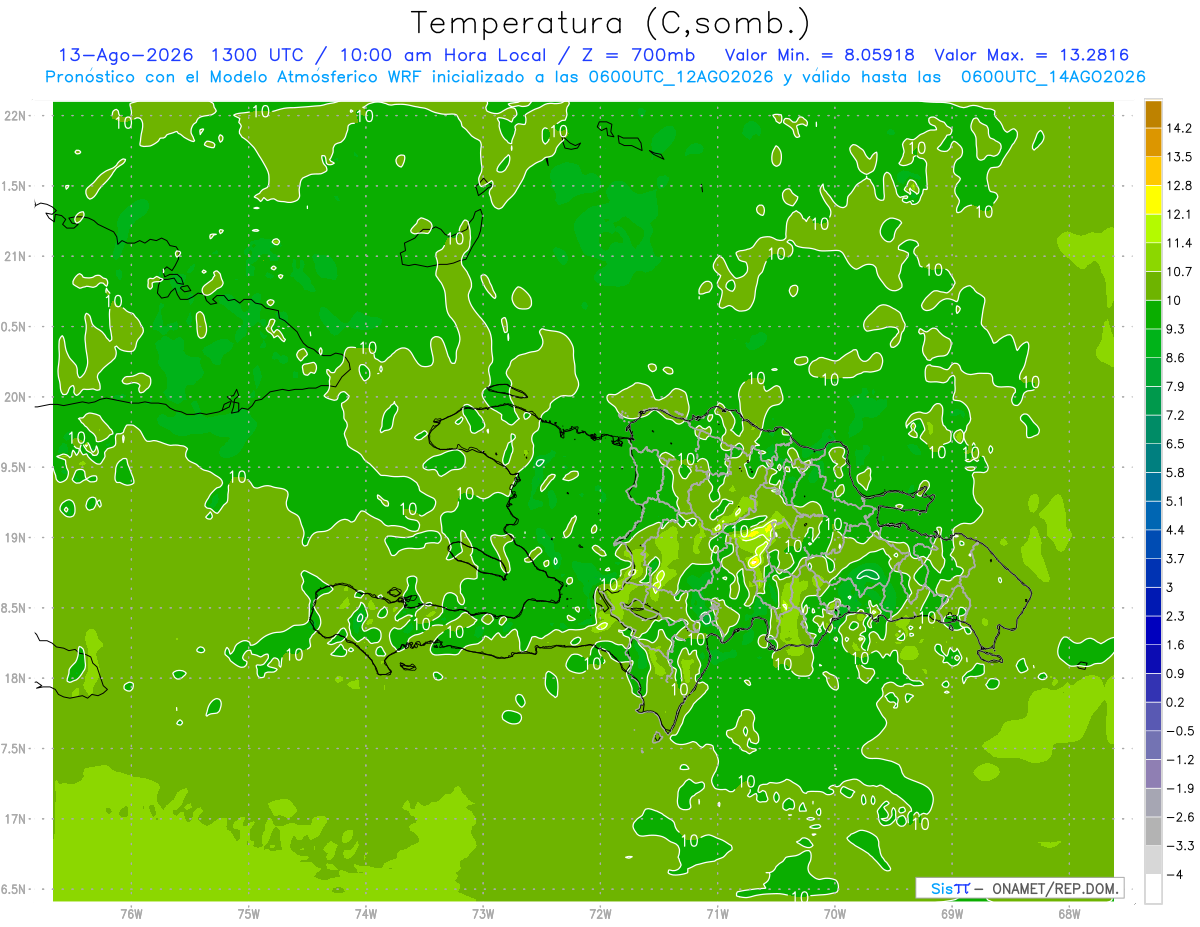
Task: Click the '68W' longitude axis label
Action: click(x=1069, y=913)
